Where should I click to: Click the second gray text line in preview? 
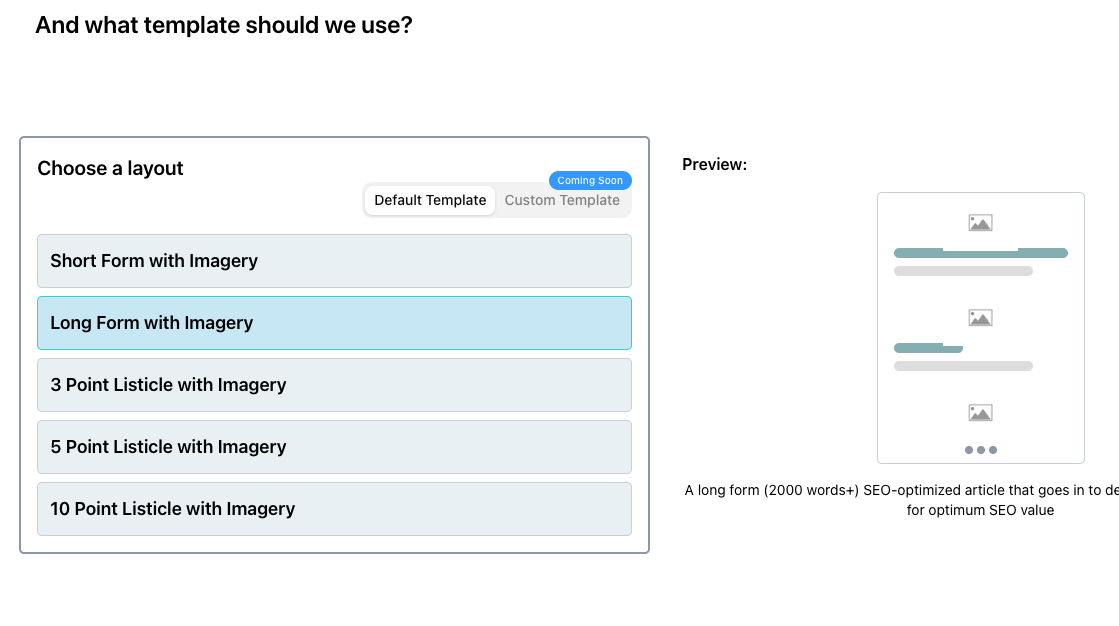pyautogui.click(x=963, y=366)
